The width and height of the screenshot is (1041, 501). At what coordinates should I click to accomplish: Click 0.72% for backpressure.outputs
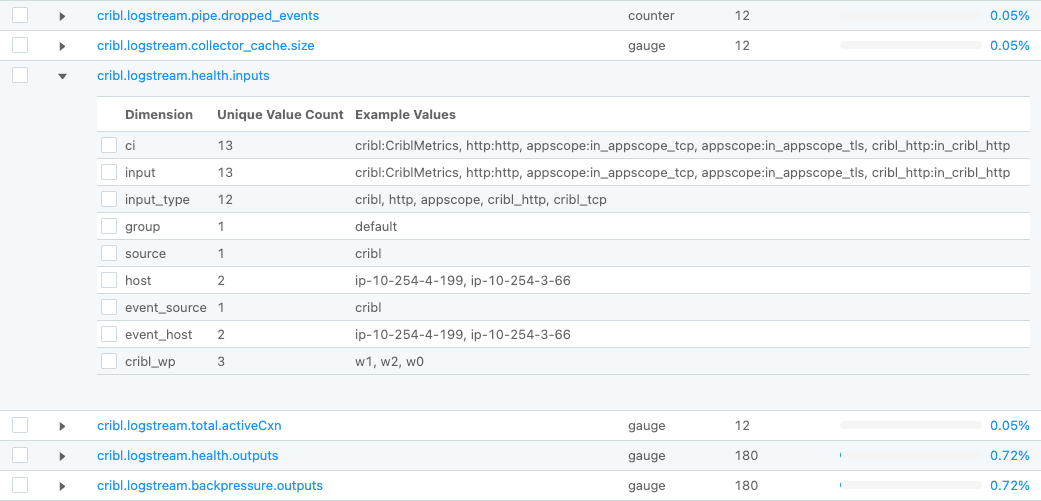pyautogui.click(x=1010, y=485)
